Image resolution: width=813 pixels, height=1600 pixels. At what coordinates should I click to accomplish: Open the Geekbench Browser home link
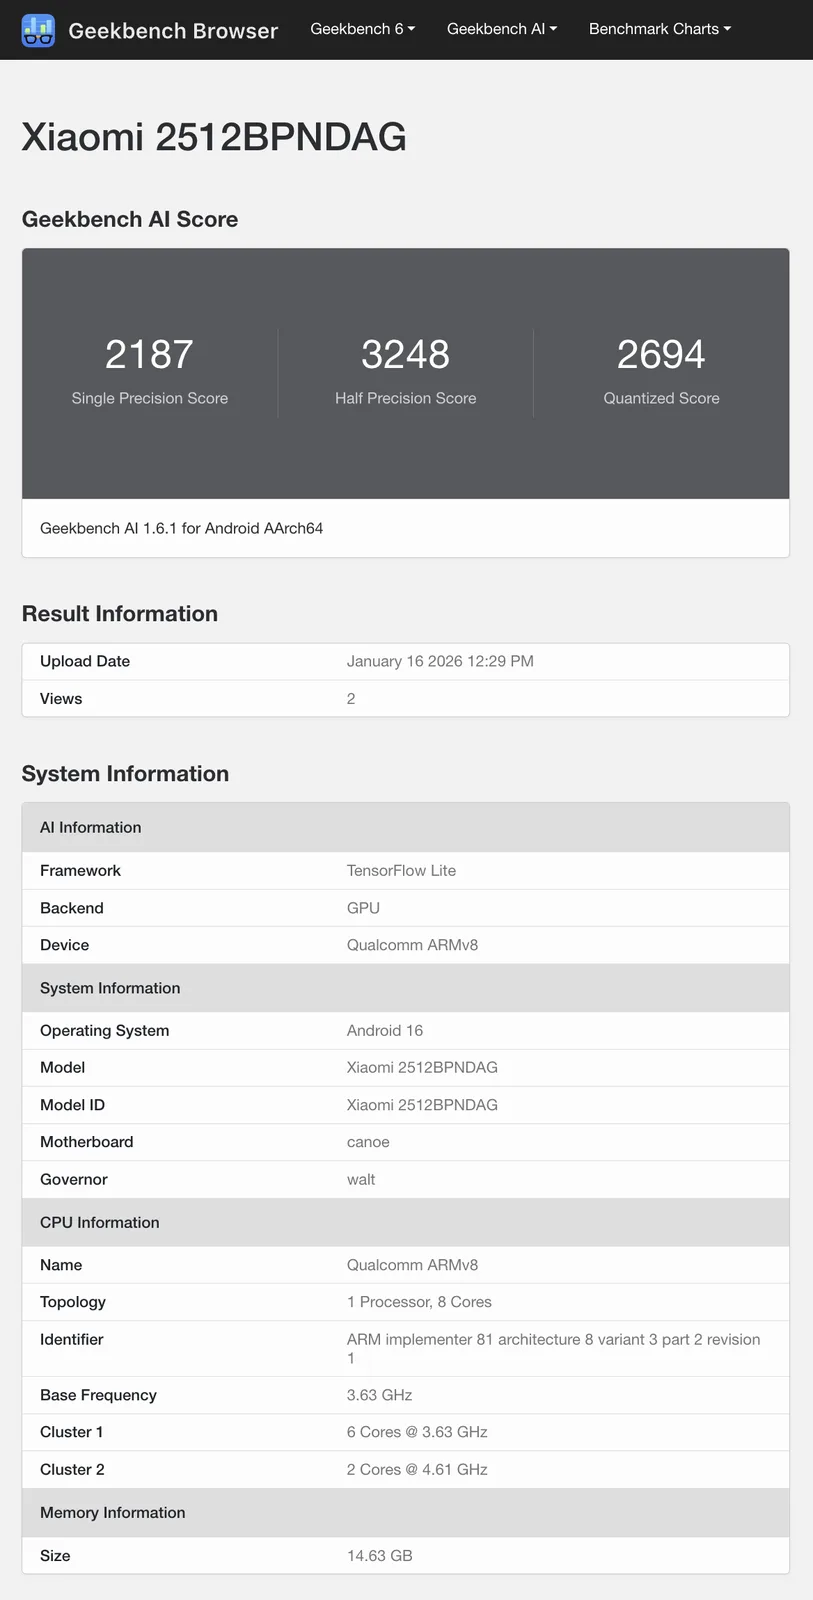(173, 31)
